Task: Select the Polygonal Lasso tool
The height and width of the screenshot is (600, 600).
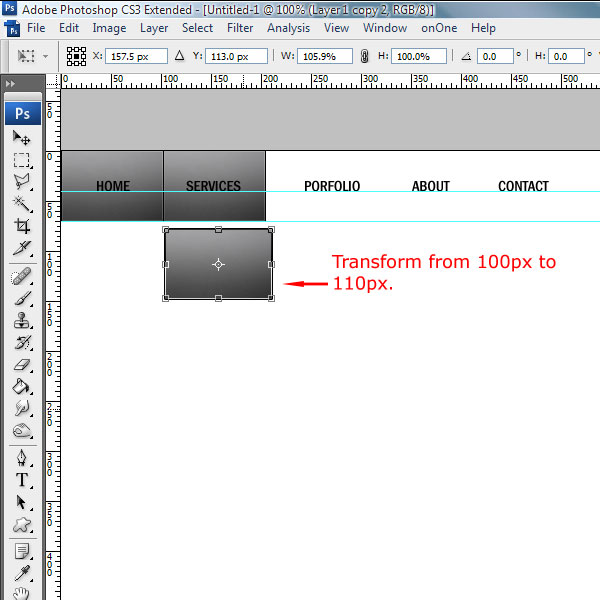Action: [x=21, y=181]
